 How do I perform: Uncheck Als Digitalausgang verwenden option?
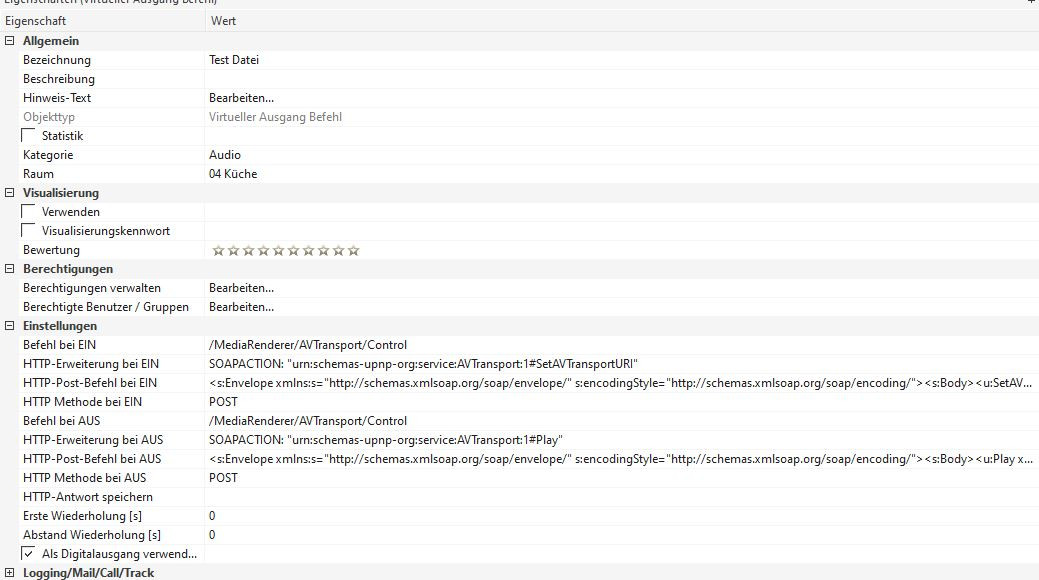point(29,554)
